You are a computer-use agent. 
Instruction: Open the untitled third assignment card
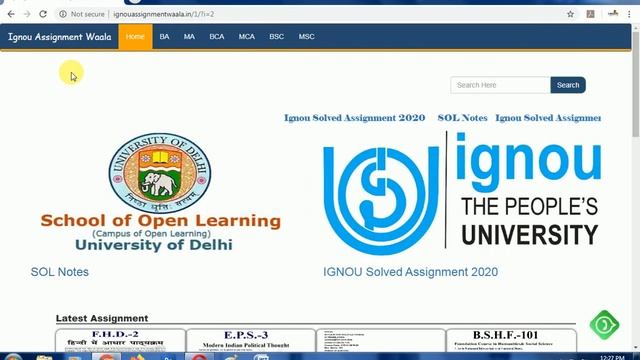pos(381,340)
